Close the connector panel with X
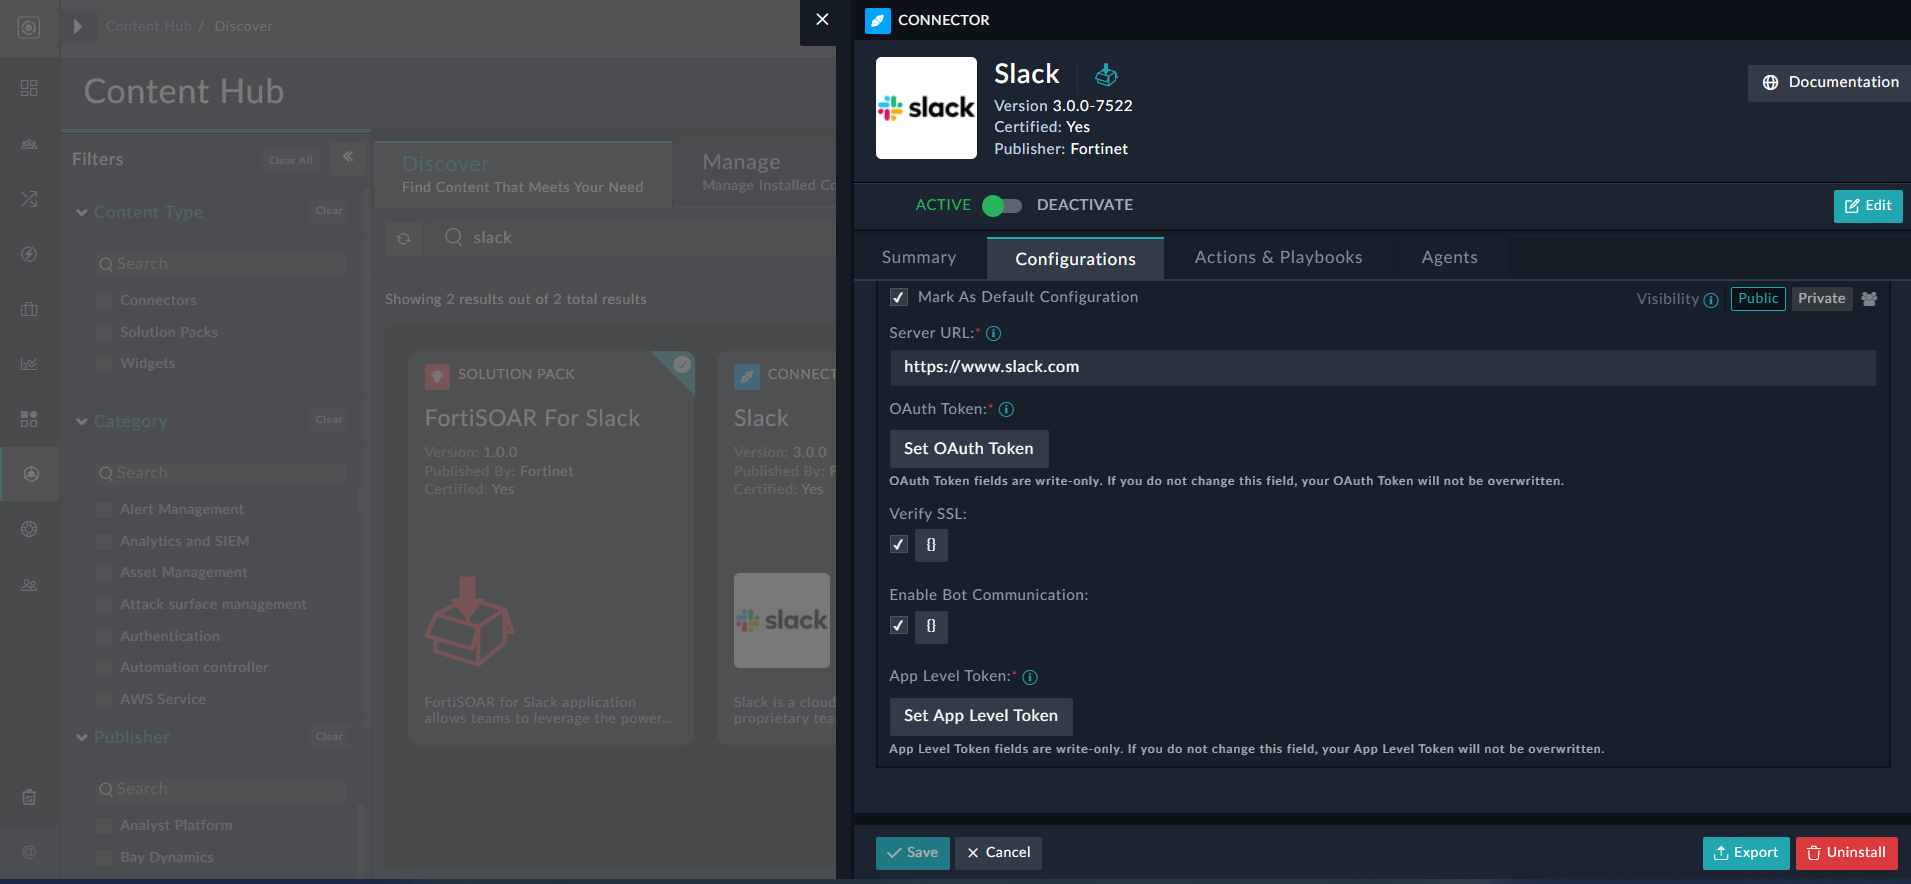The image size is (1911, 884). pos(822,20)
